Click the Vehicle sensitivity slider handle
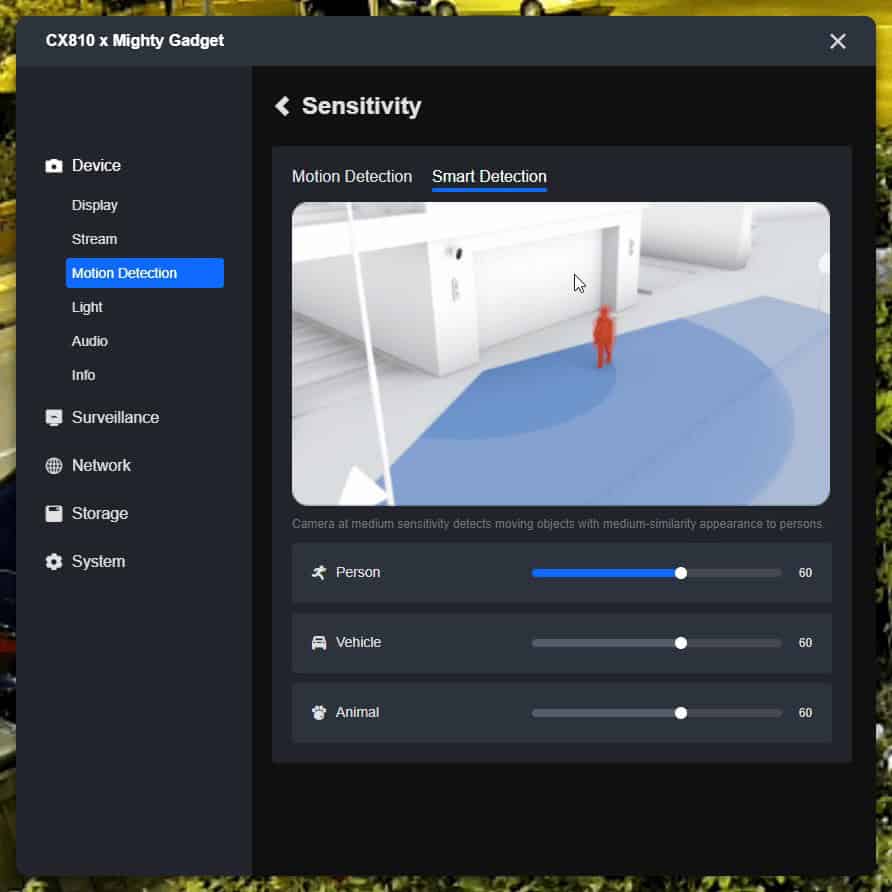 [x=681, y=643]
